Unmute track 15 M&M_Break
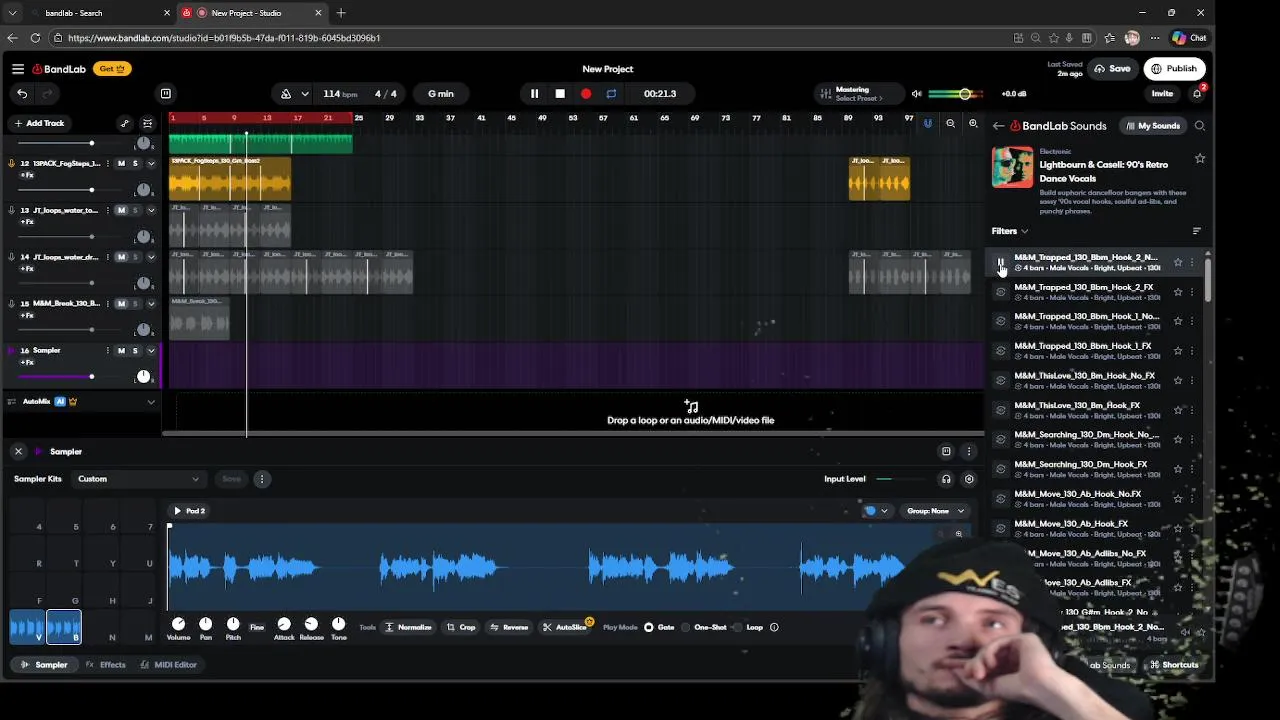The width and height of the screenshot is (1280, 720). (x=121, y=304)
